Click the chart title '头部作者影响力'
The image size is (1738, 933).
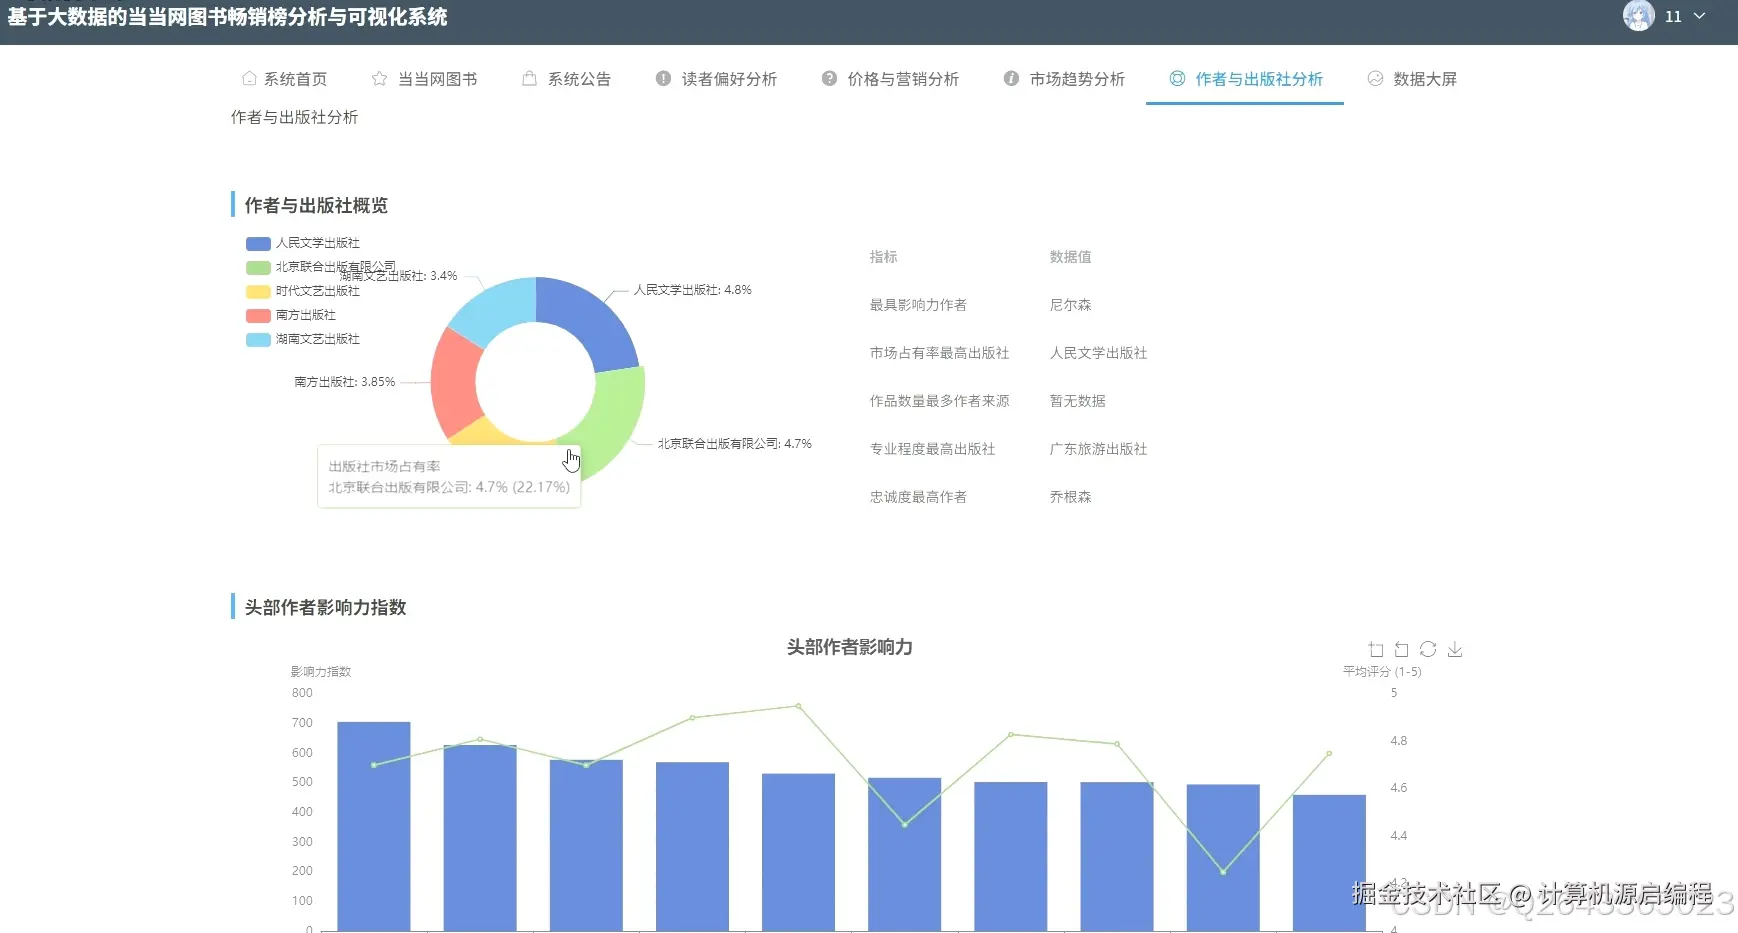849,647
